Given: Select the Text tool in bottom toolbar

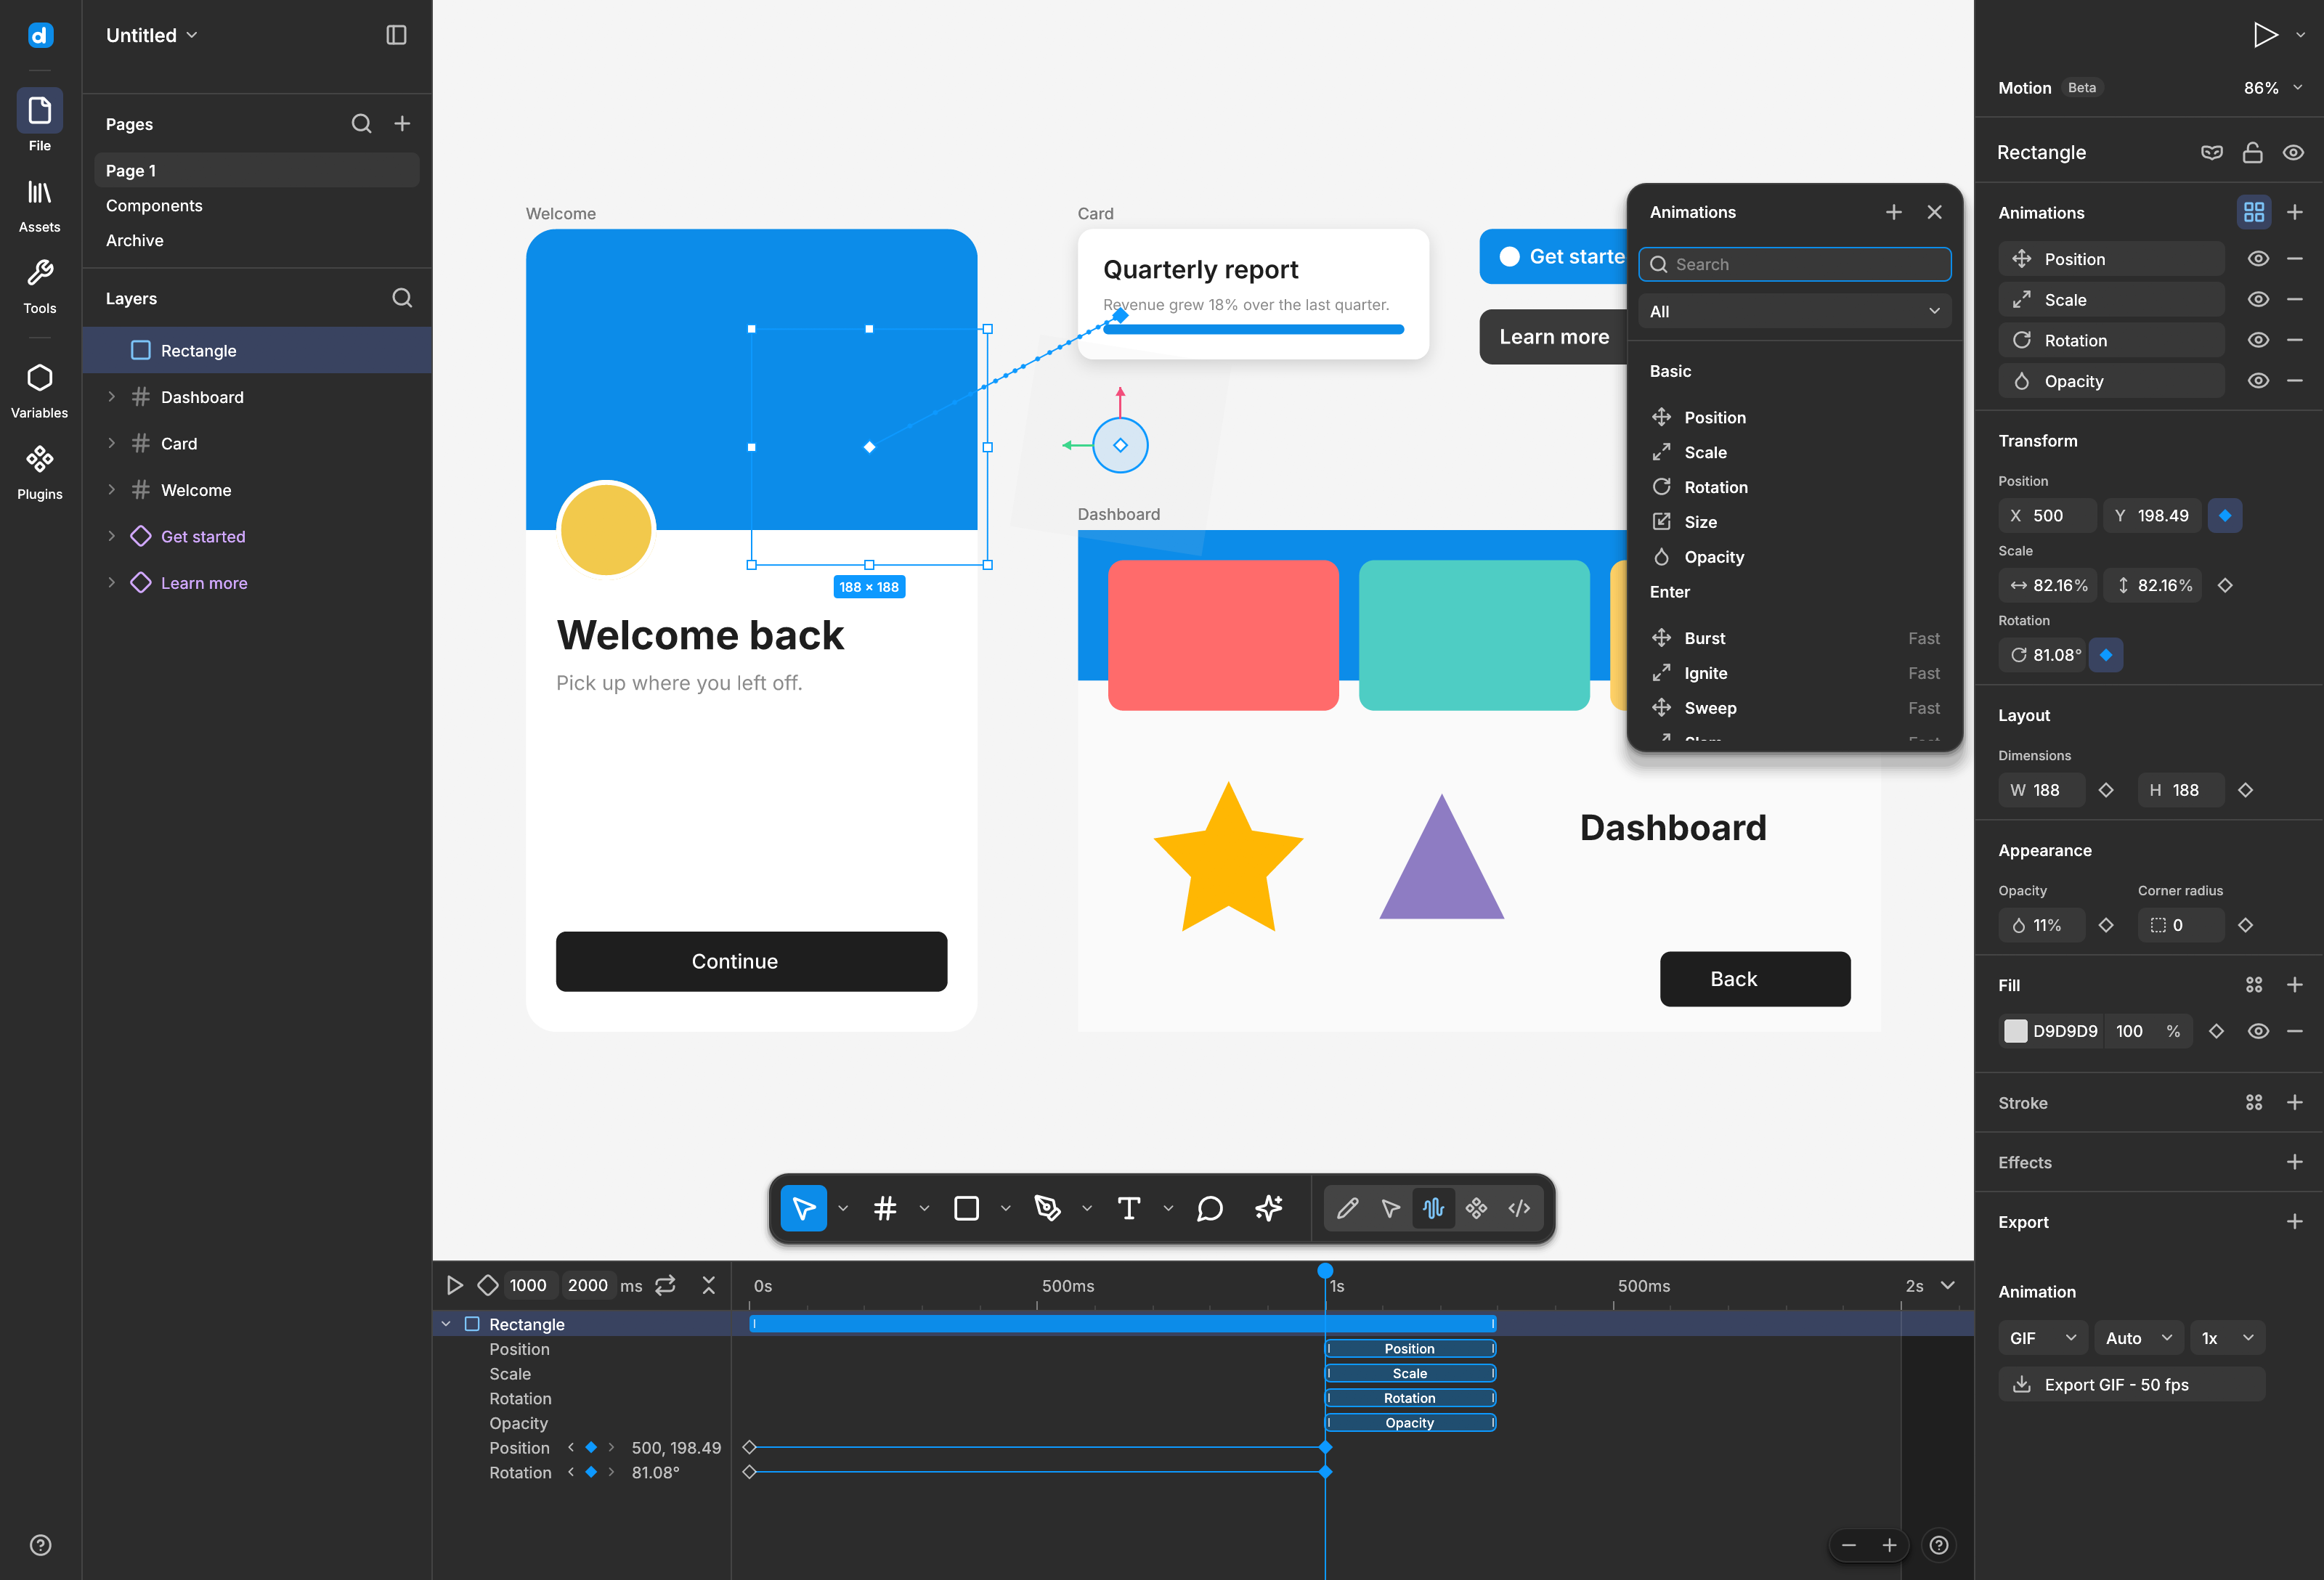Looking at the screenshot, I should [1128, 1208].
